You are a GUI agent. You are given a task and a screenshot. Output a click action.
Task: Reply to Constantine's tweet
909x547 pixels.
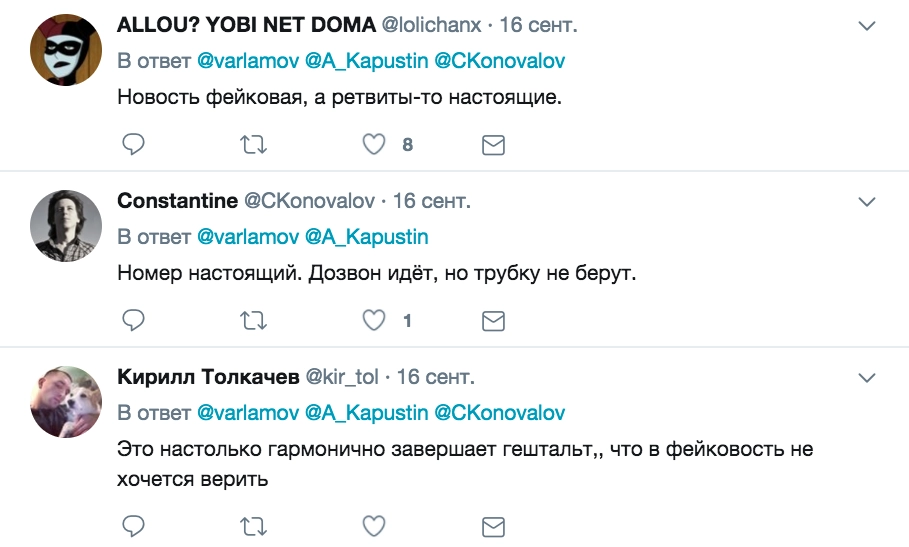coord(134,321)
